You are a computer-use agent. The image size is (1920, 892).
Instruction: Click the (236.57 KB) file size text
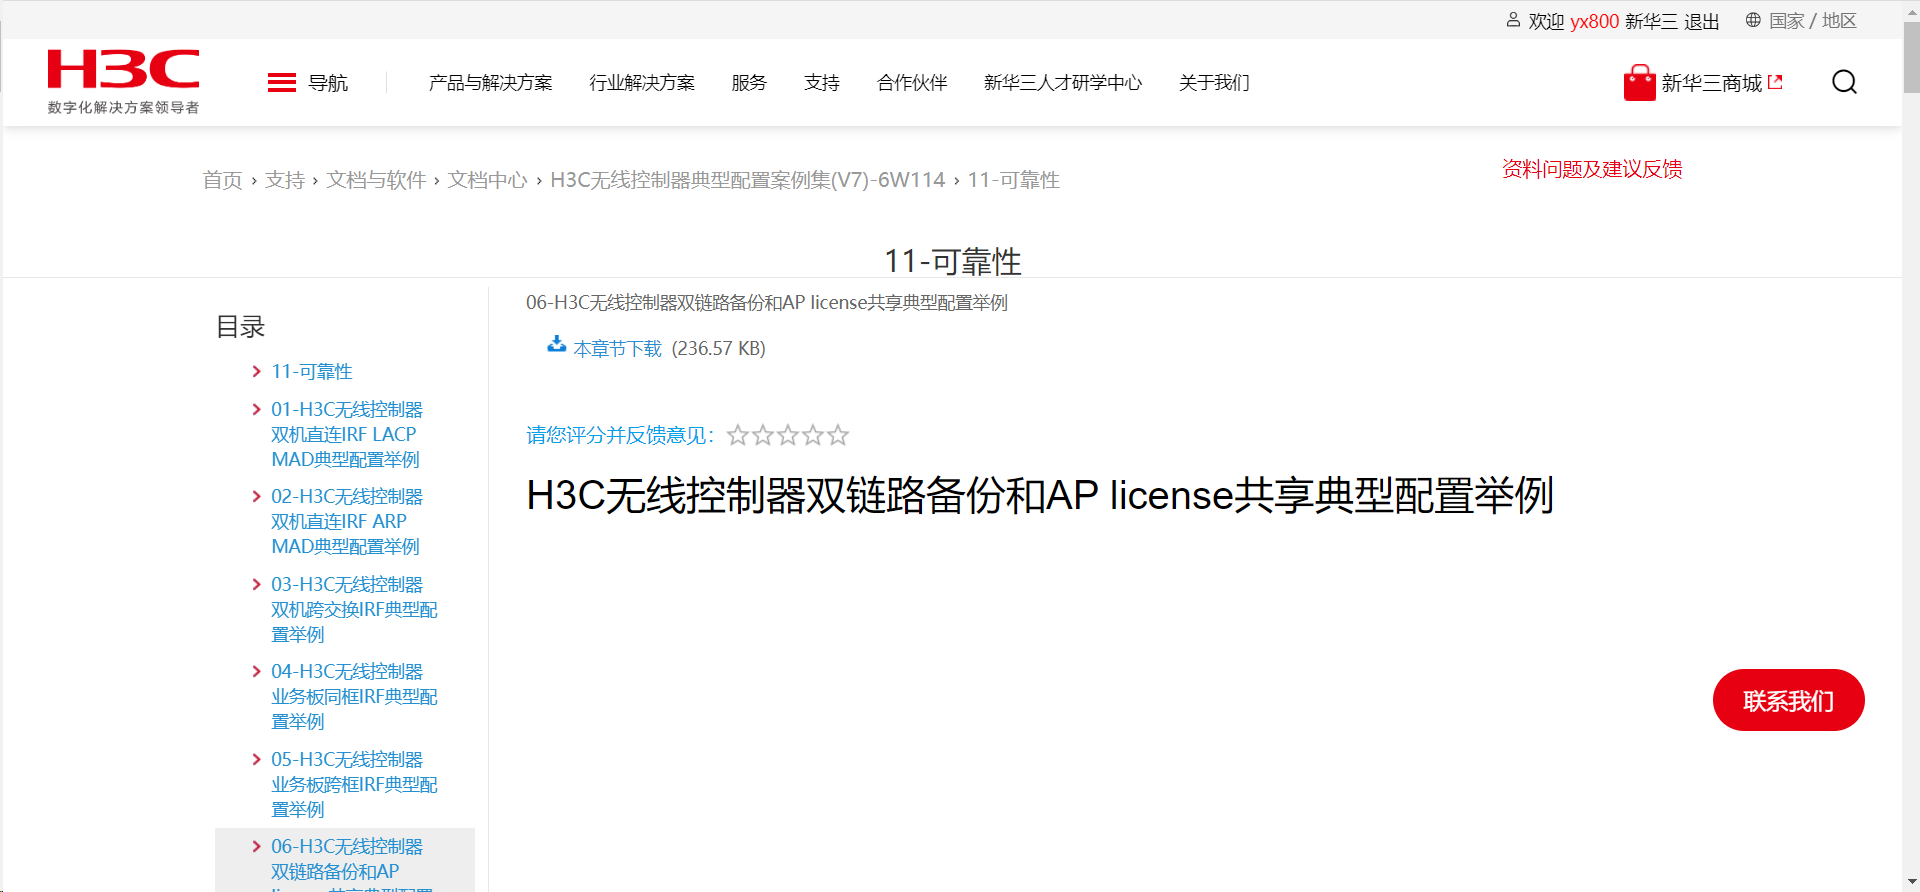pos(719,349)
